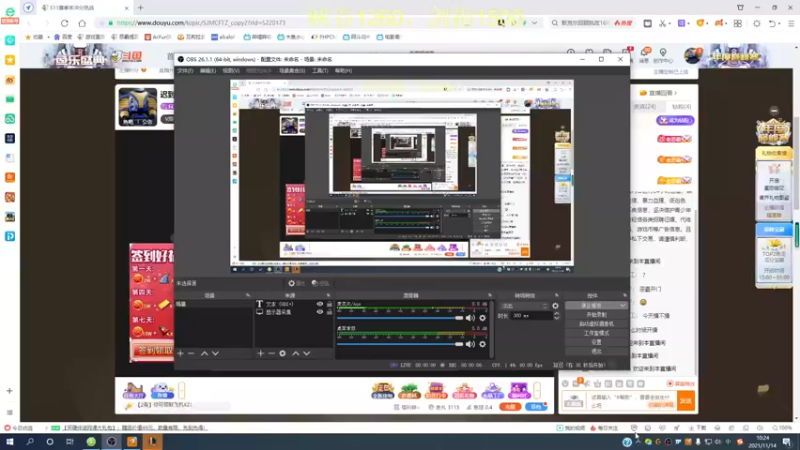Reload the browser page with refresh icon
Screen dimensions: 800x450
(x=64, y=23)
